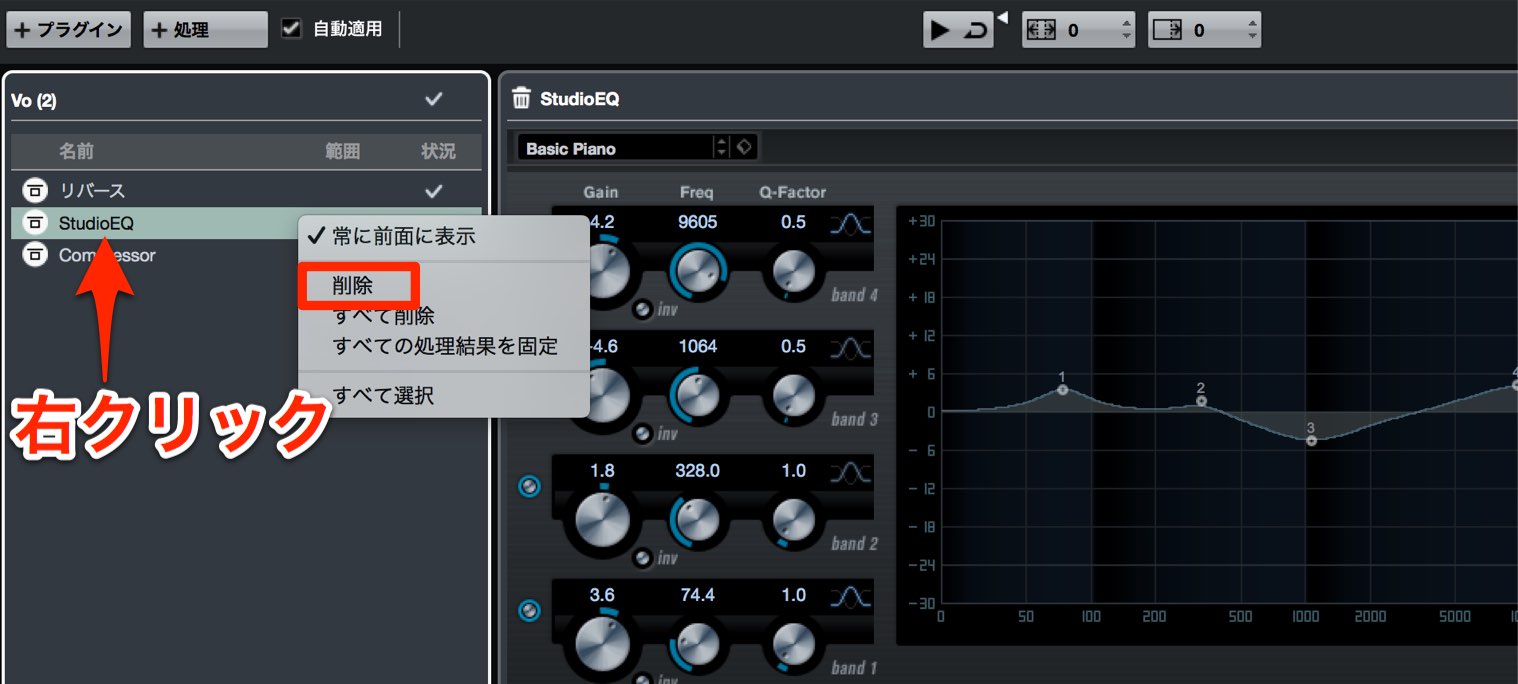Image resolution: width=1518 pixels, height=684 pixels.
Task: Click the band 4 Q-Factor knob
Action: coord(794,270)
